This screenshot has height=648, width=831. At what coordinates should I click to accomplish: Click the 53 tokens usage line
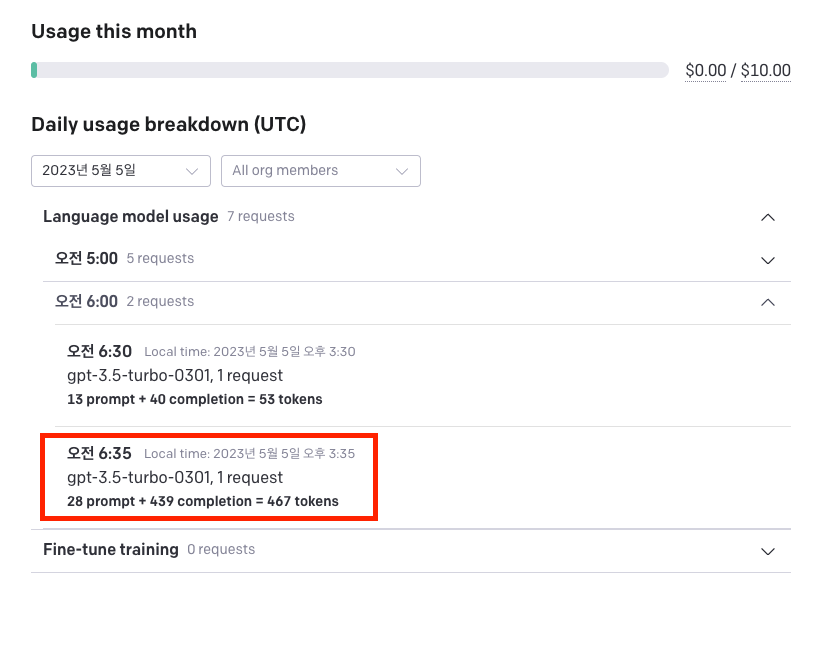coord(195,399)
